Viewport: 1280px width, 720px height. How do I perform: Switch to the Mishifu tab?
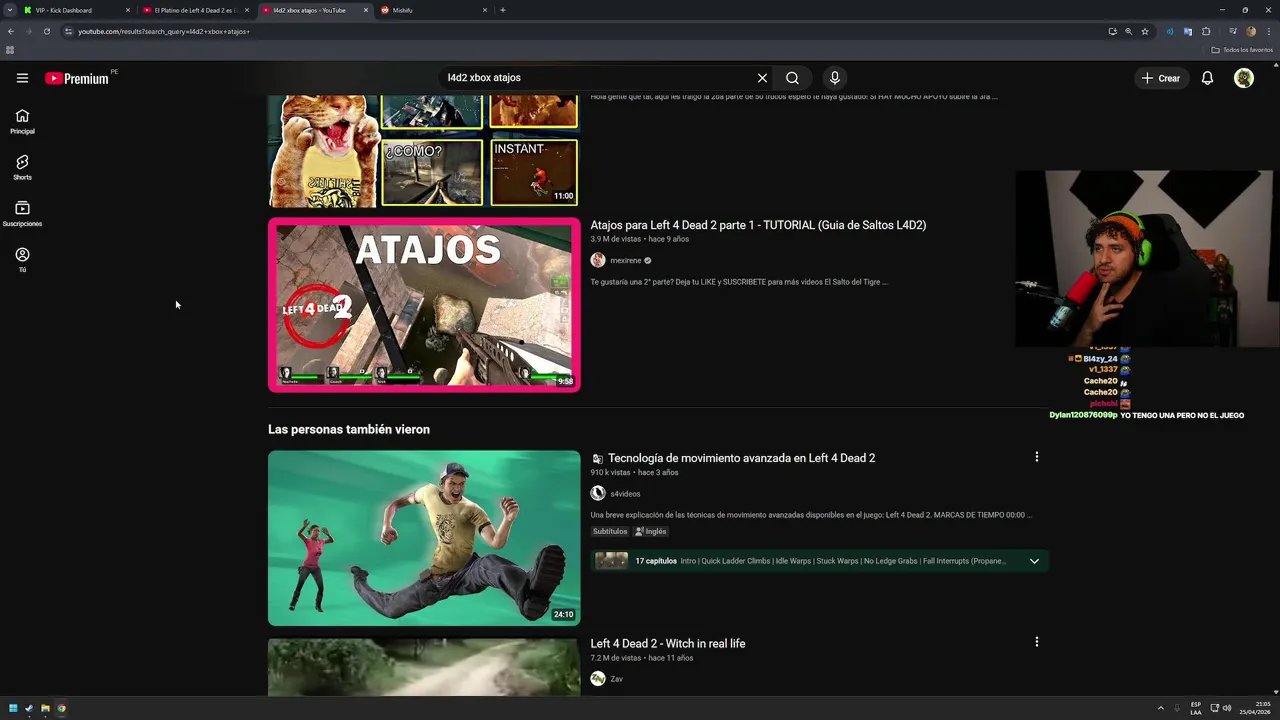pos(428,10)
